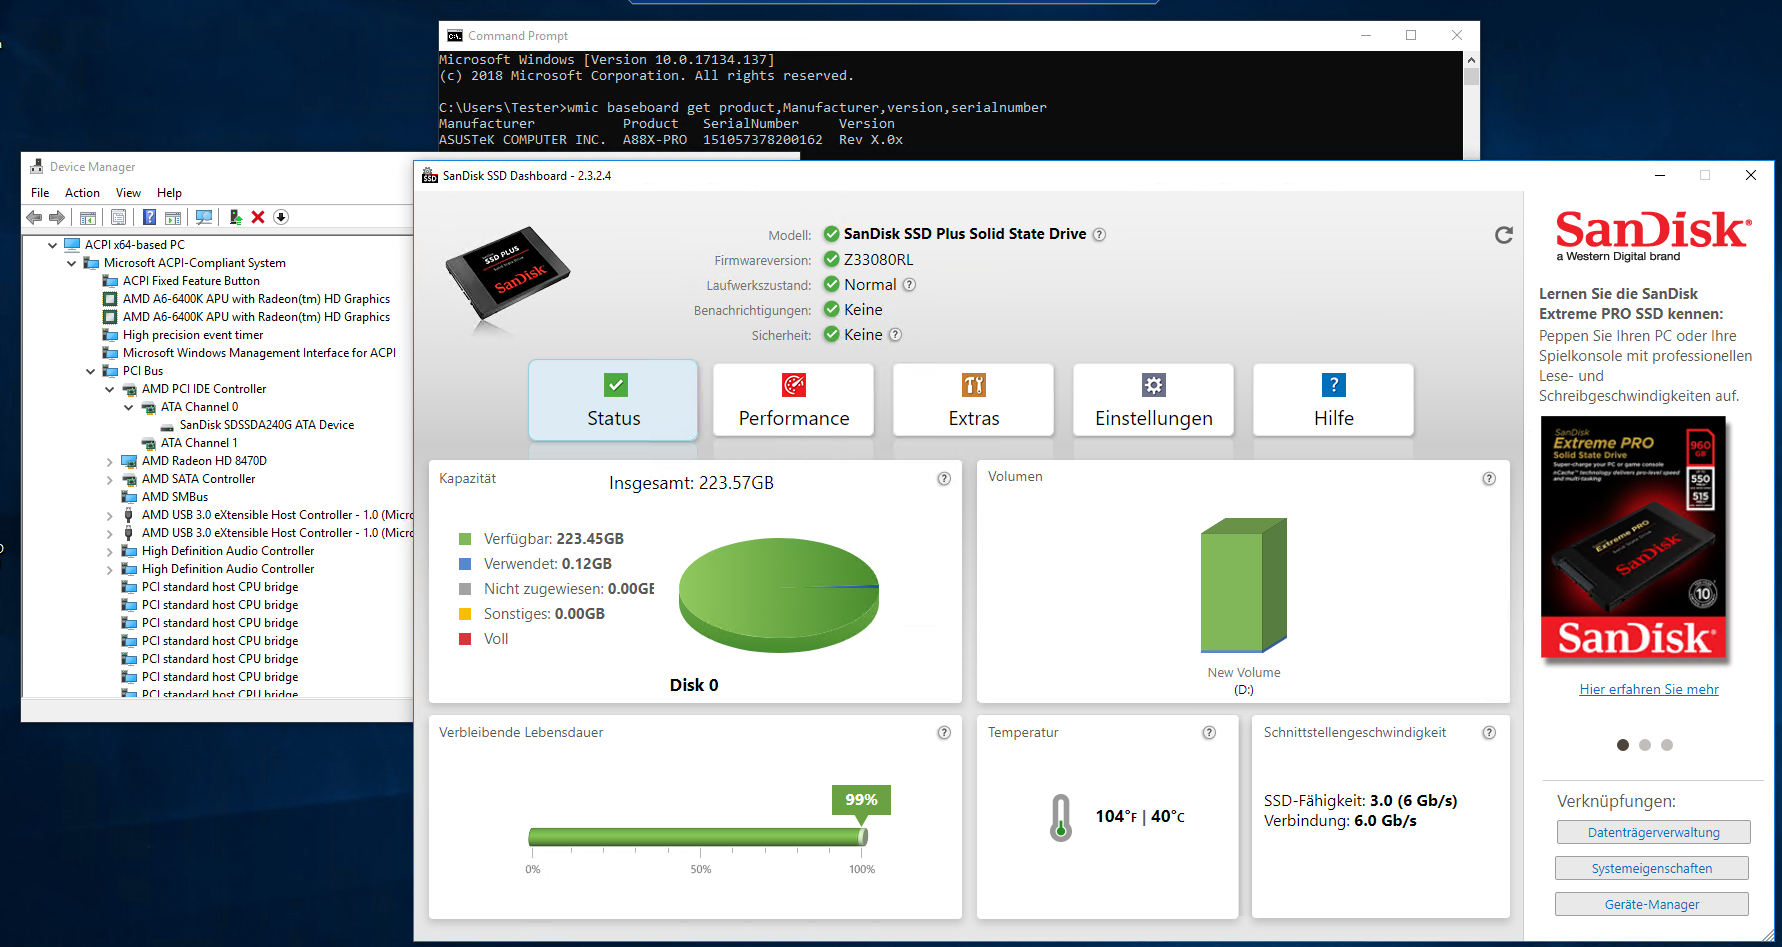The width and height of the screenshot is (1782, 947).
Task: Switch to the Performance tab
Action: [x=794, y=400]
